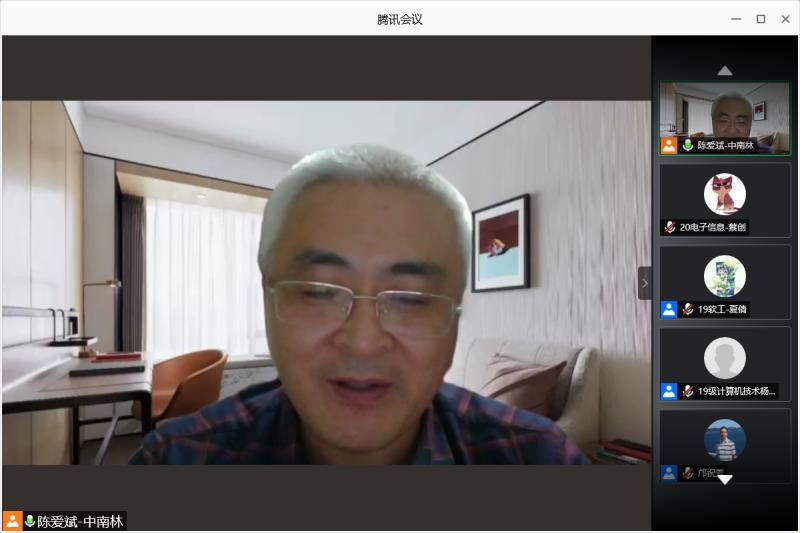
Task: Select the gray default avatar of 19级计算机技术杨
Action: (x=724, y=358)
